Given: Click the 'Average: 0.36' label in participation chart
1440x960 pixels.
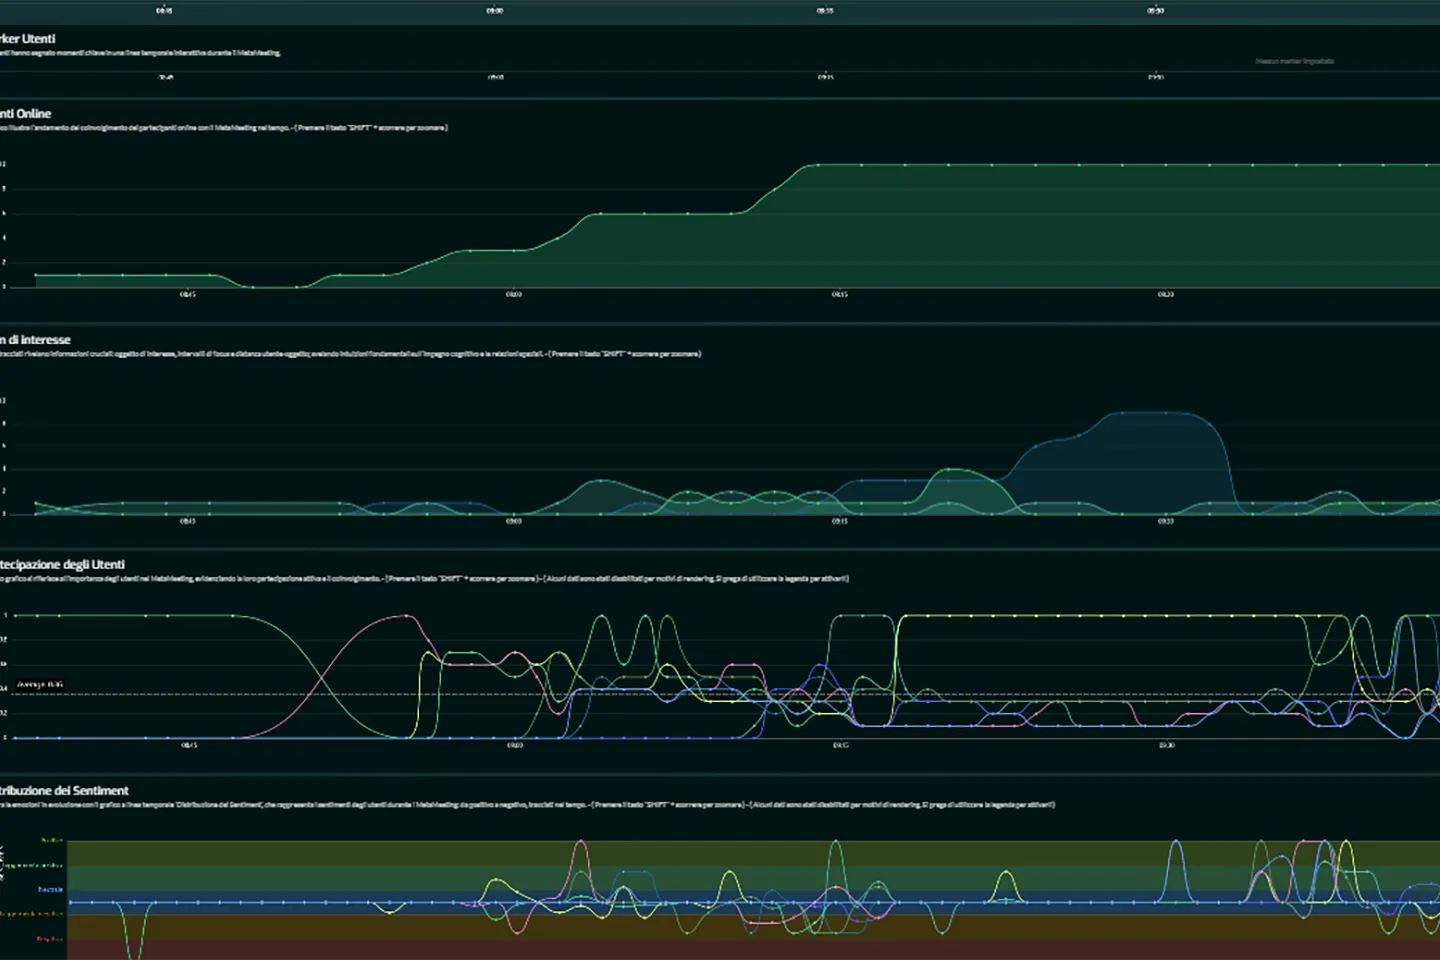Looking at the screenshot, I should (x=40, y=685).
